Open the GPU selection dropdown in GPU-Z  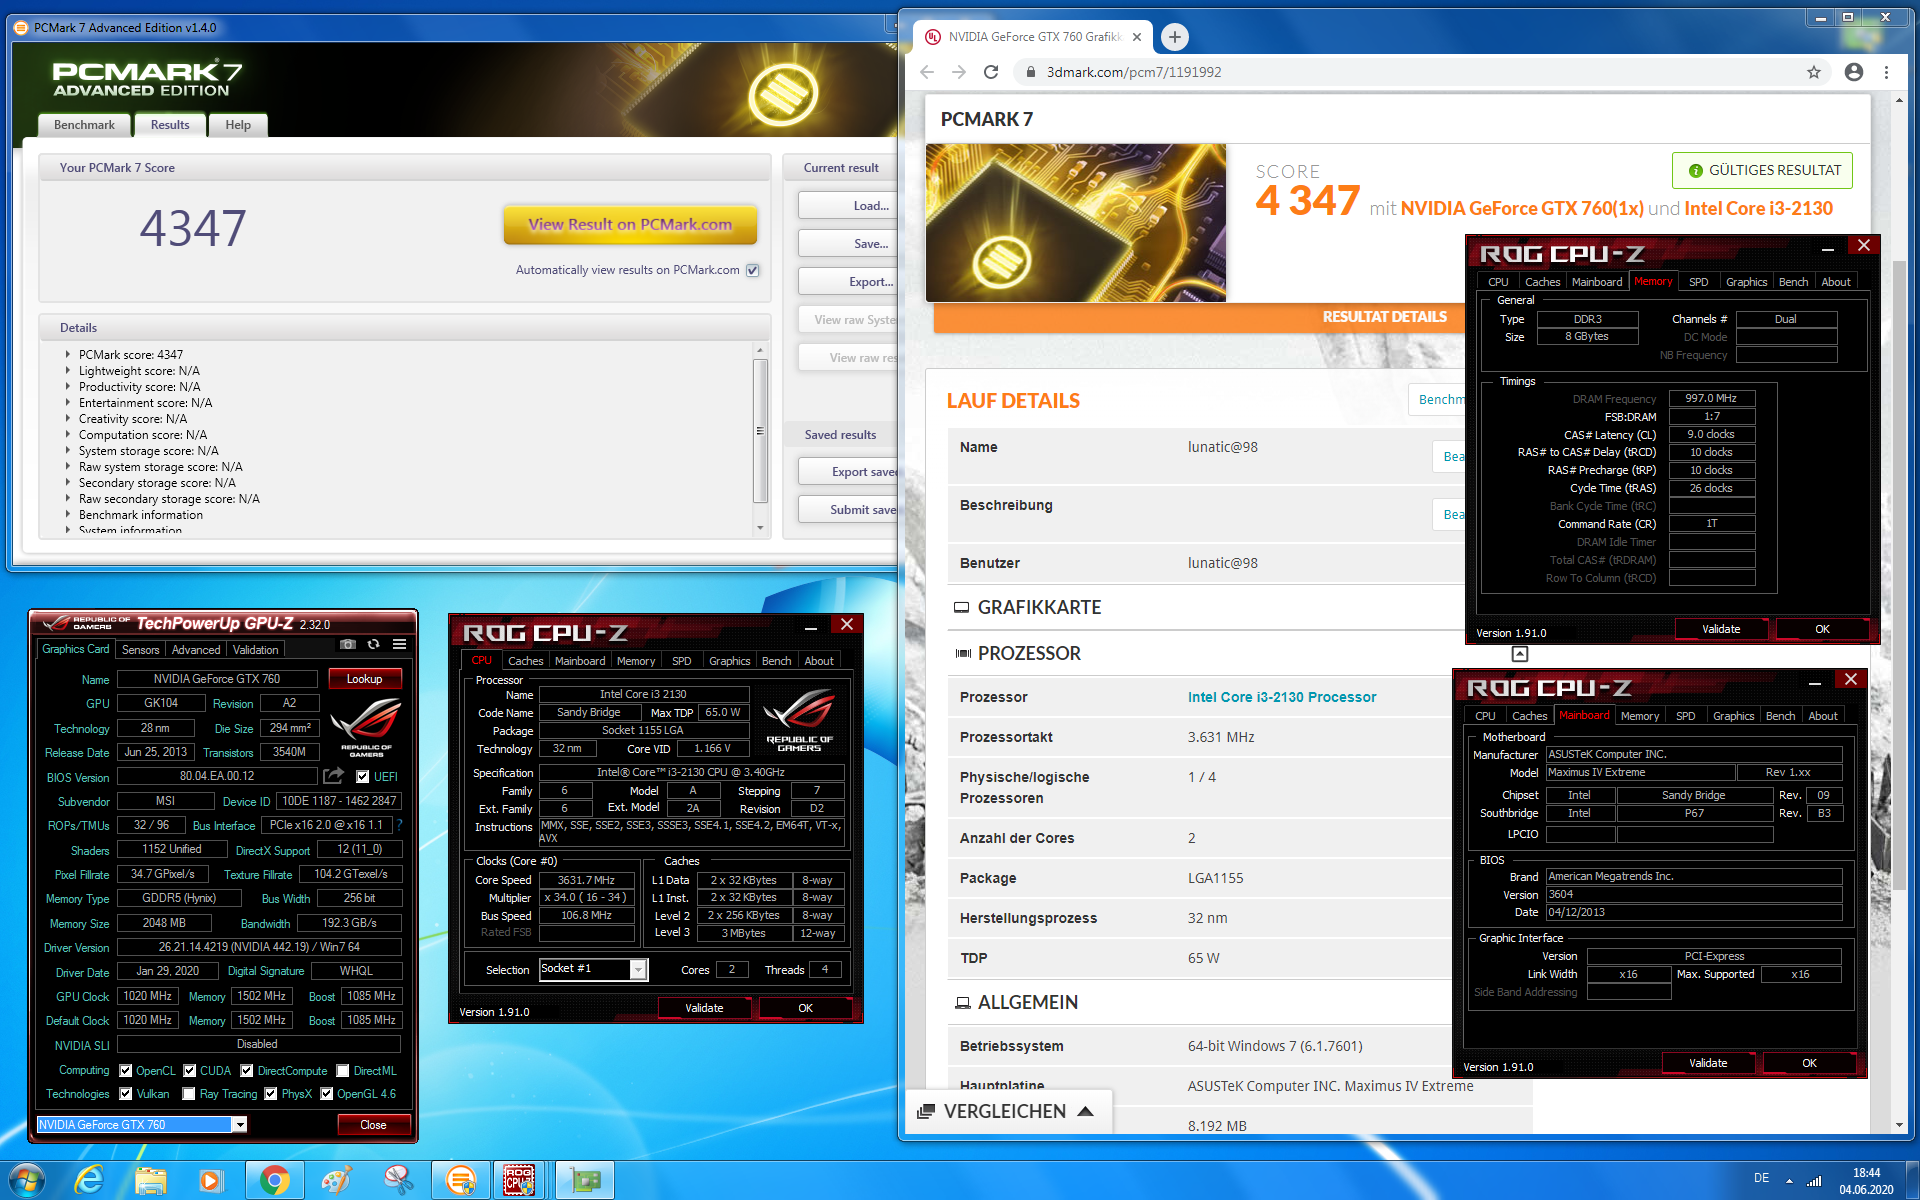click(239, 1125)
